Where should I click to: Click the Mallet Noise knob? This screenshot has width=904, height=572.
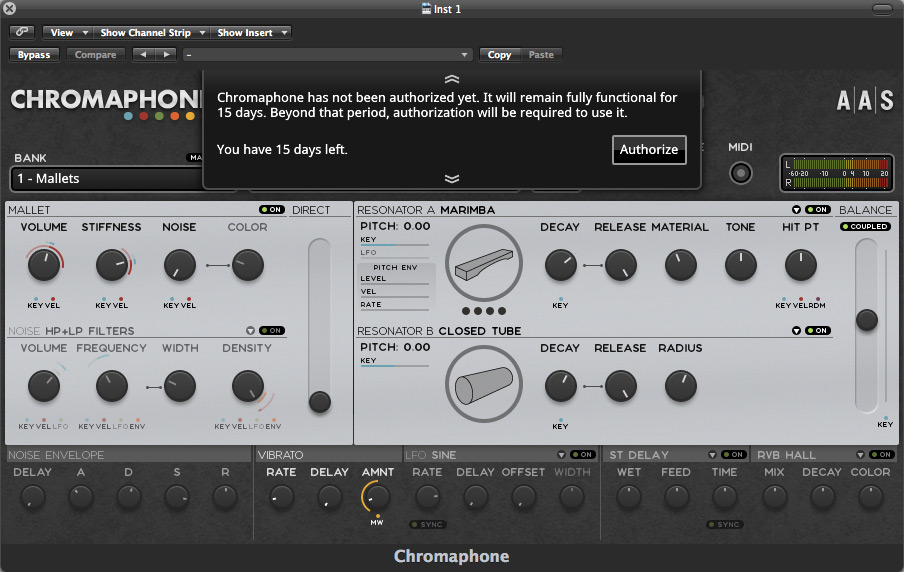point(179,265)
